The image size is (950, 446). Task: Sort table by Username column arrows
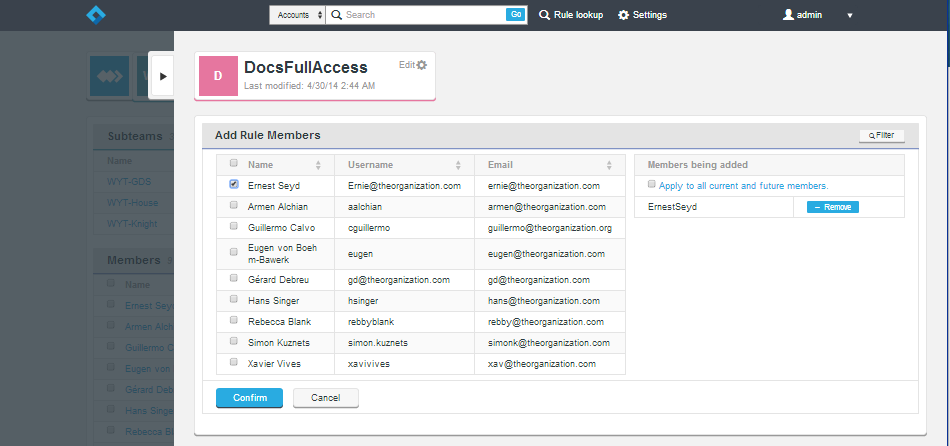click(x=458, y=165)
